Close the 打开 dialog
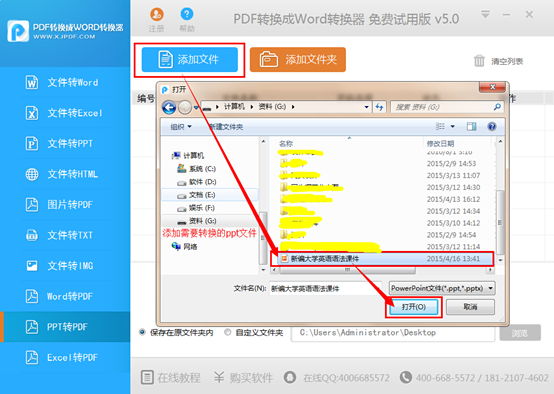Image resolution: width=554 pixels, height=394 pixels. 492,87
